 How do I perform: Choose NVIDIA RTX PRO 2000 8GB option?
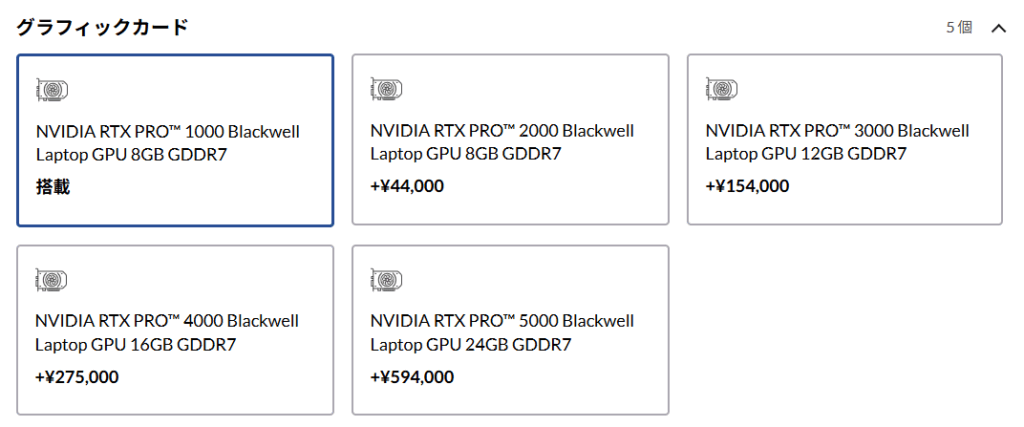pos(510,140)
